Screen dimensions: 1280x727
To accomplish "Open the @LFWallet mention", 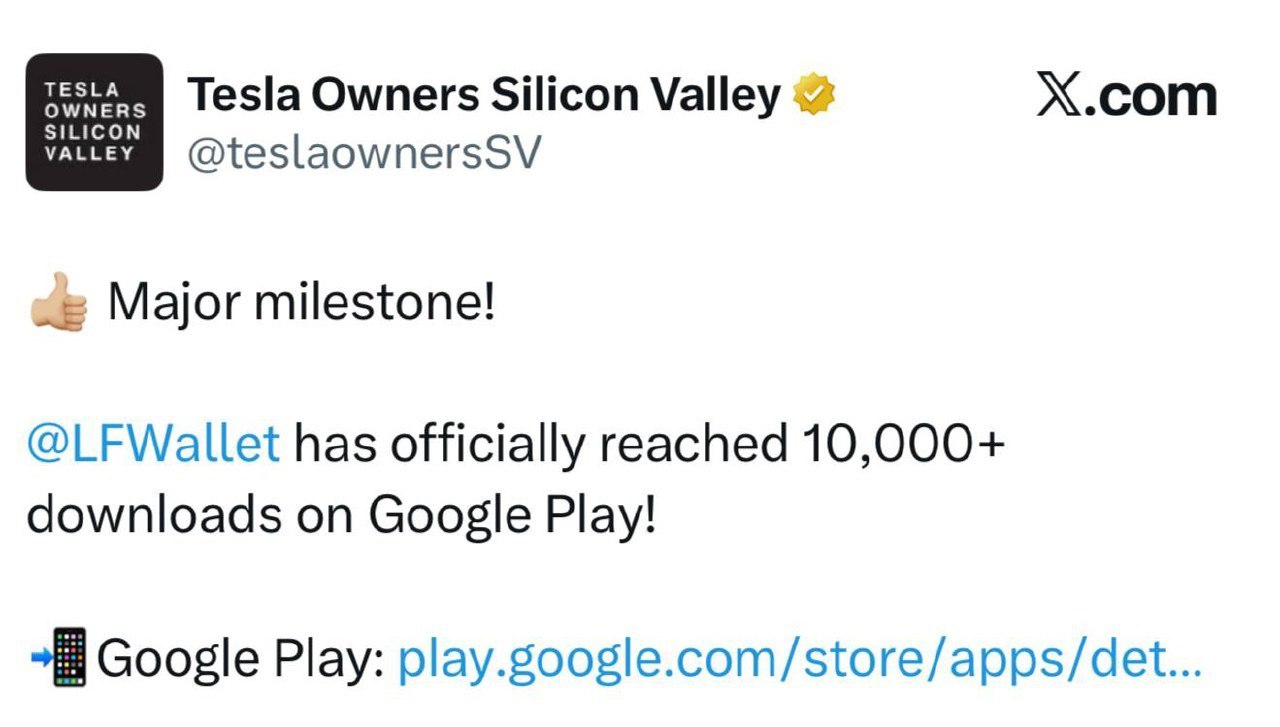I will click(153, 444).
